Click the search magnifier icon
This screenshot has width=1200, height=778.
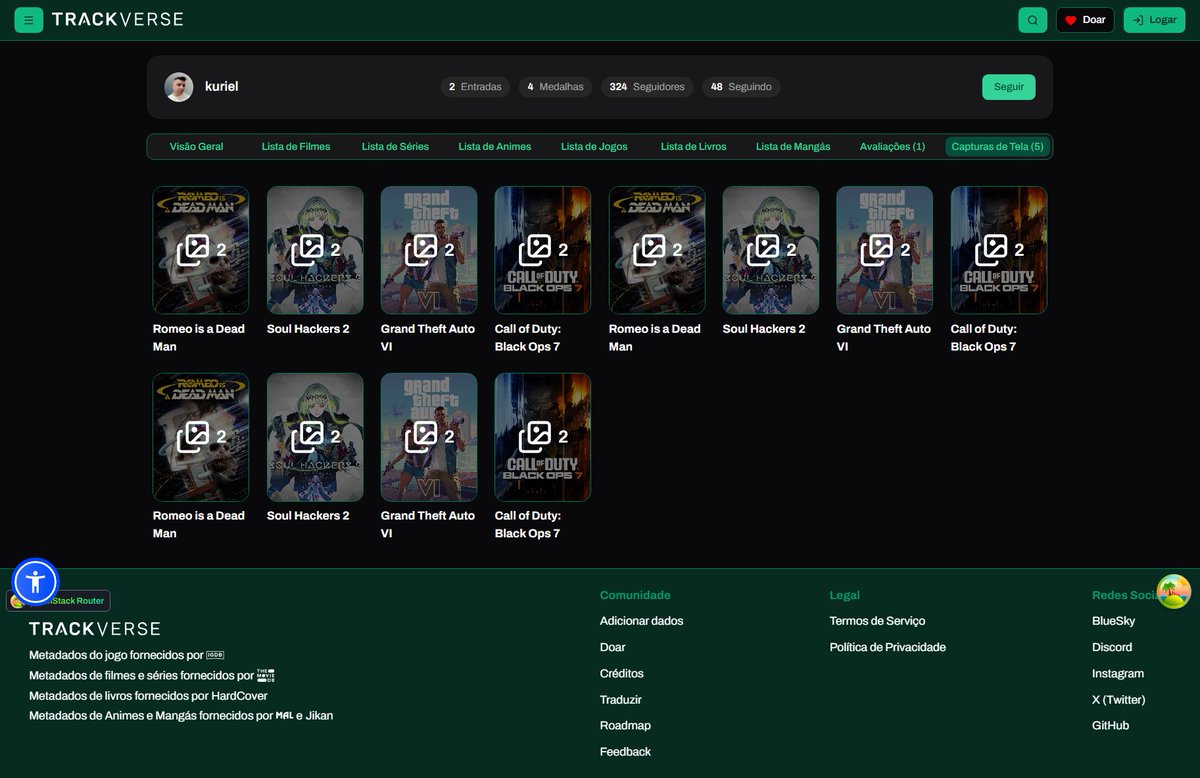(1033, 20)
